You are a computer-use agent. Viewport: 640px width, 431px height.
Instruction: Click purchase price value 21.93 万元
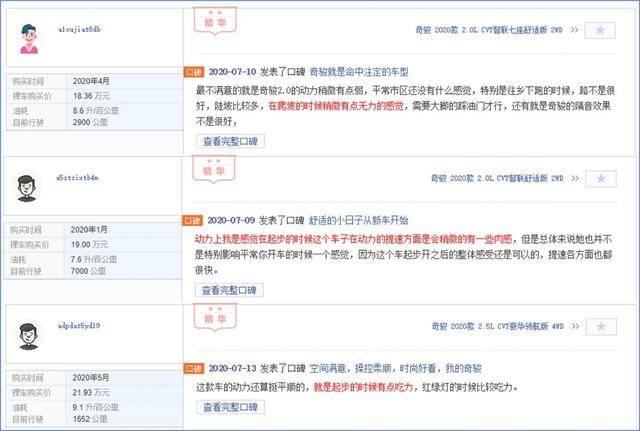click(x=91, y=392)
